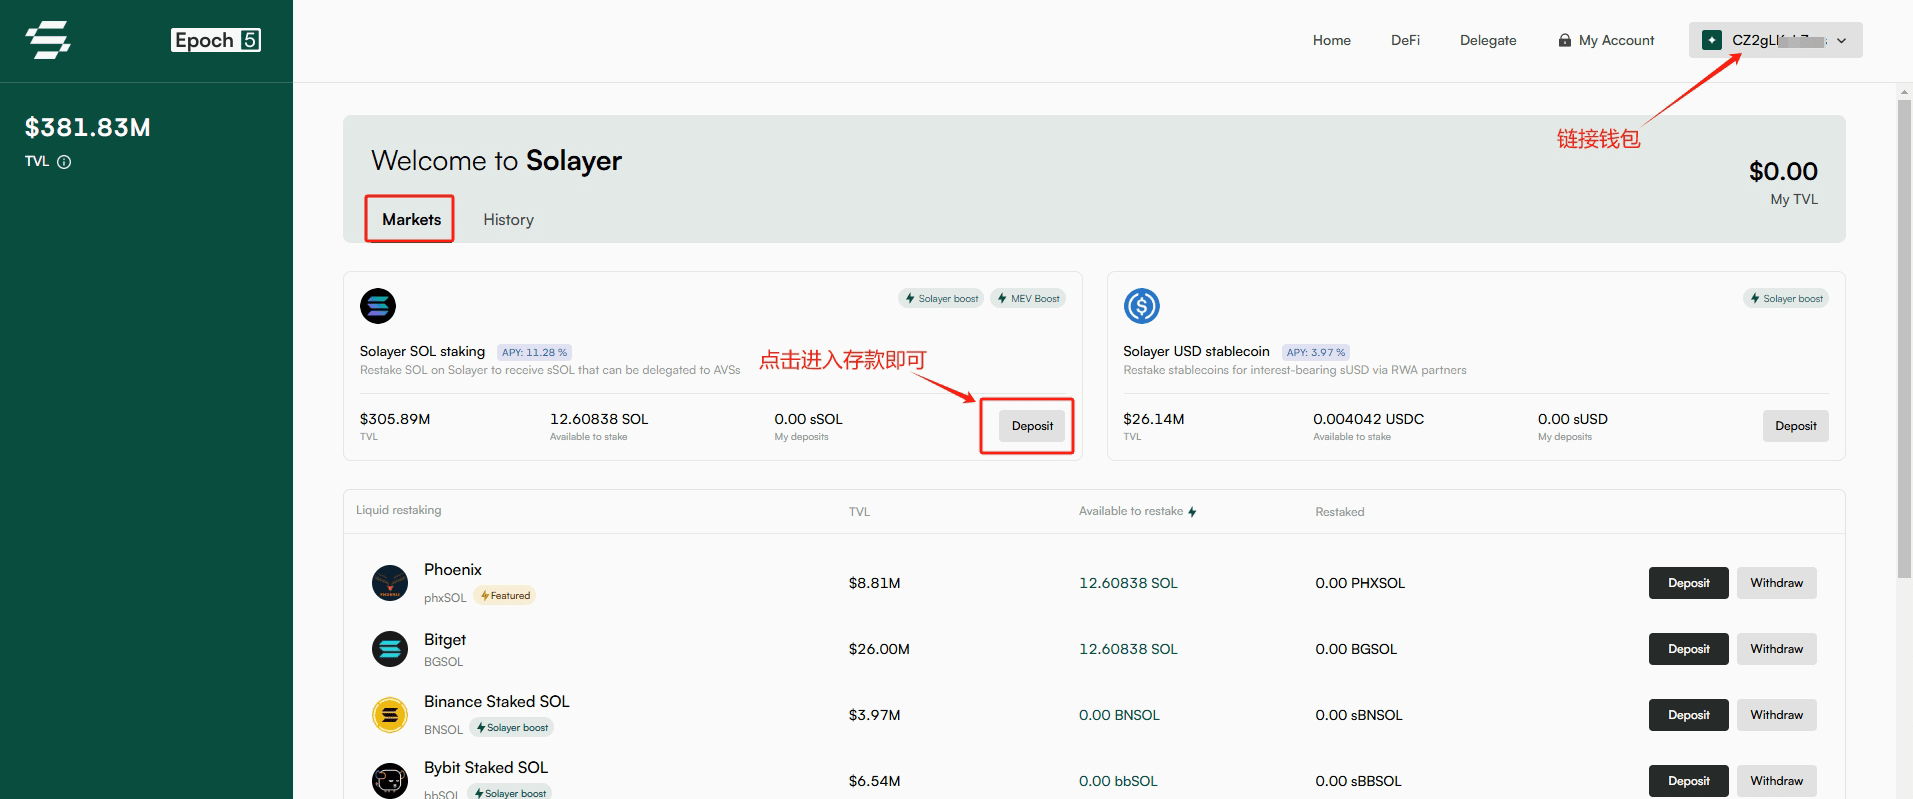Click the Phoenix token icon
This screenshot has height=799, width=1913.
click(390, 583)
